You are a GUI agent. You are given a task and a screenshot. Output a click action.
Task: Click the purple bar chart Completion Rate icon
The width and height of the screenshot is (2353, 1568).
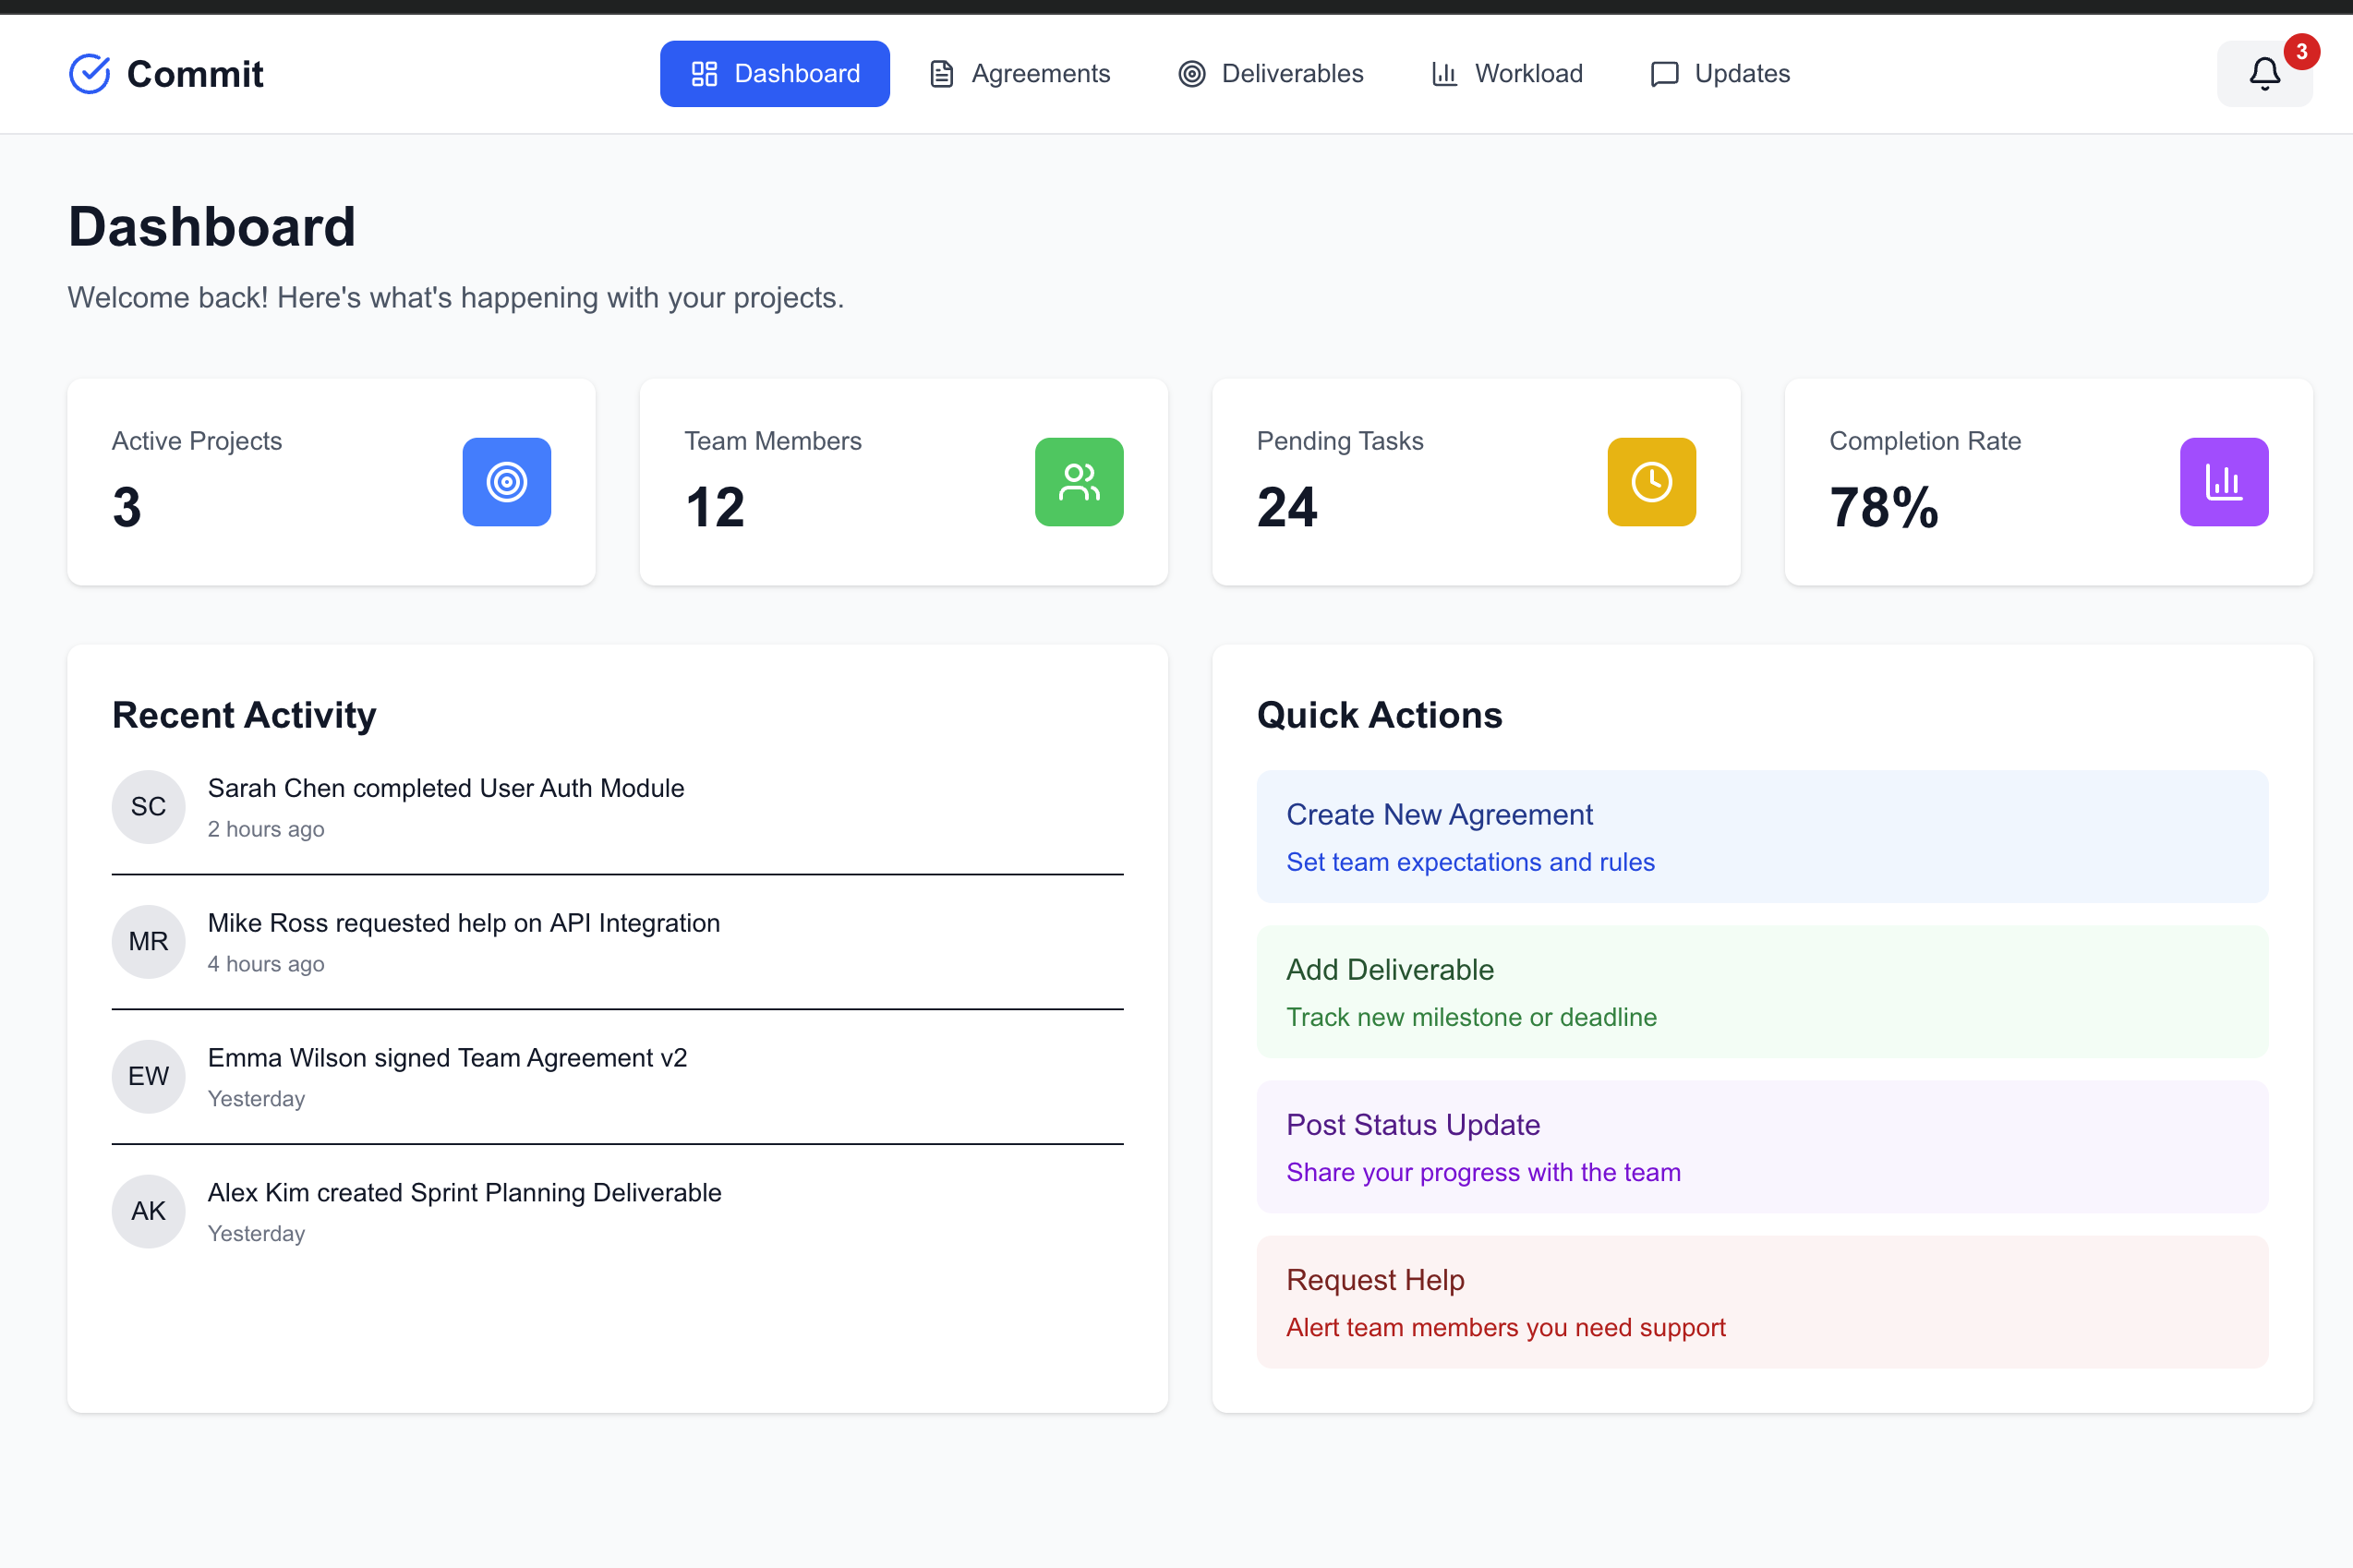coord(2222,482)
